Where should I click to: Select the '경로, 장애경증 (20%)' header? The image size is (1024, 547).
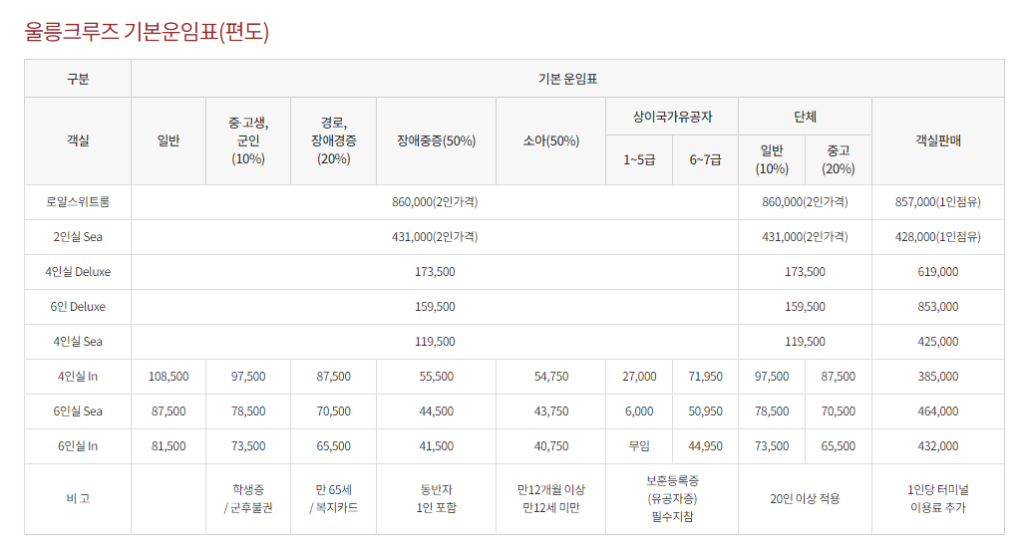click(x=334, y=141)
